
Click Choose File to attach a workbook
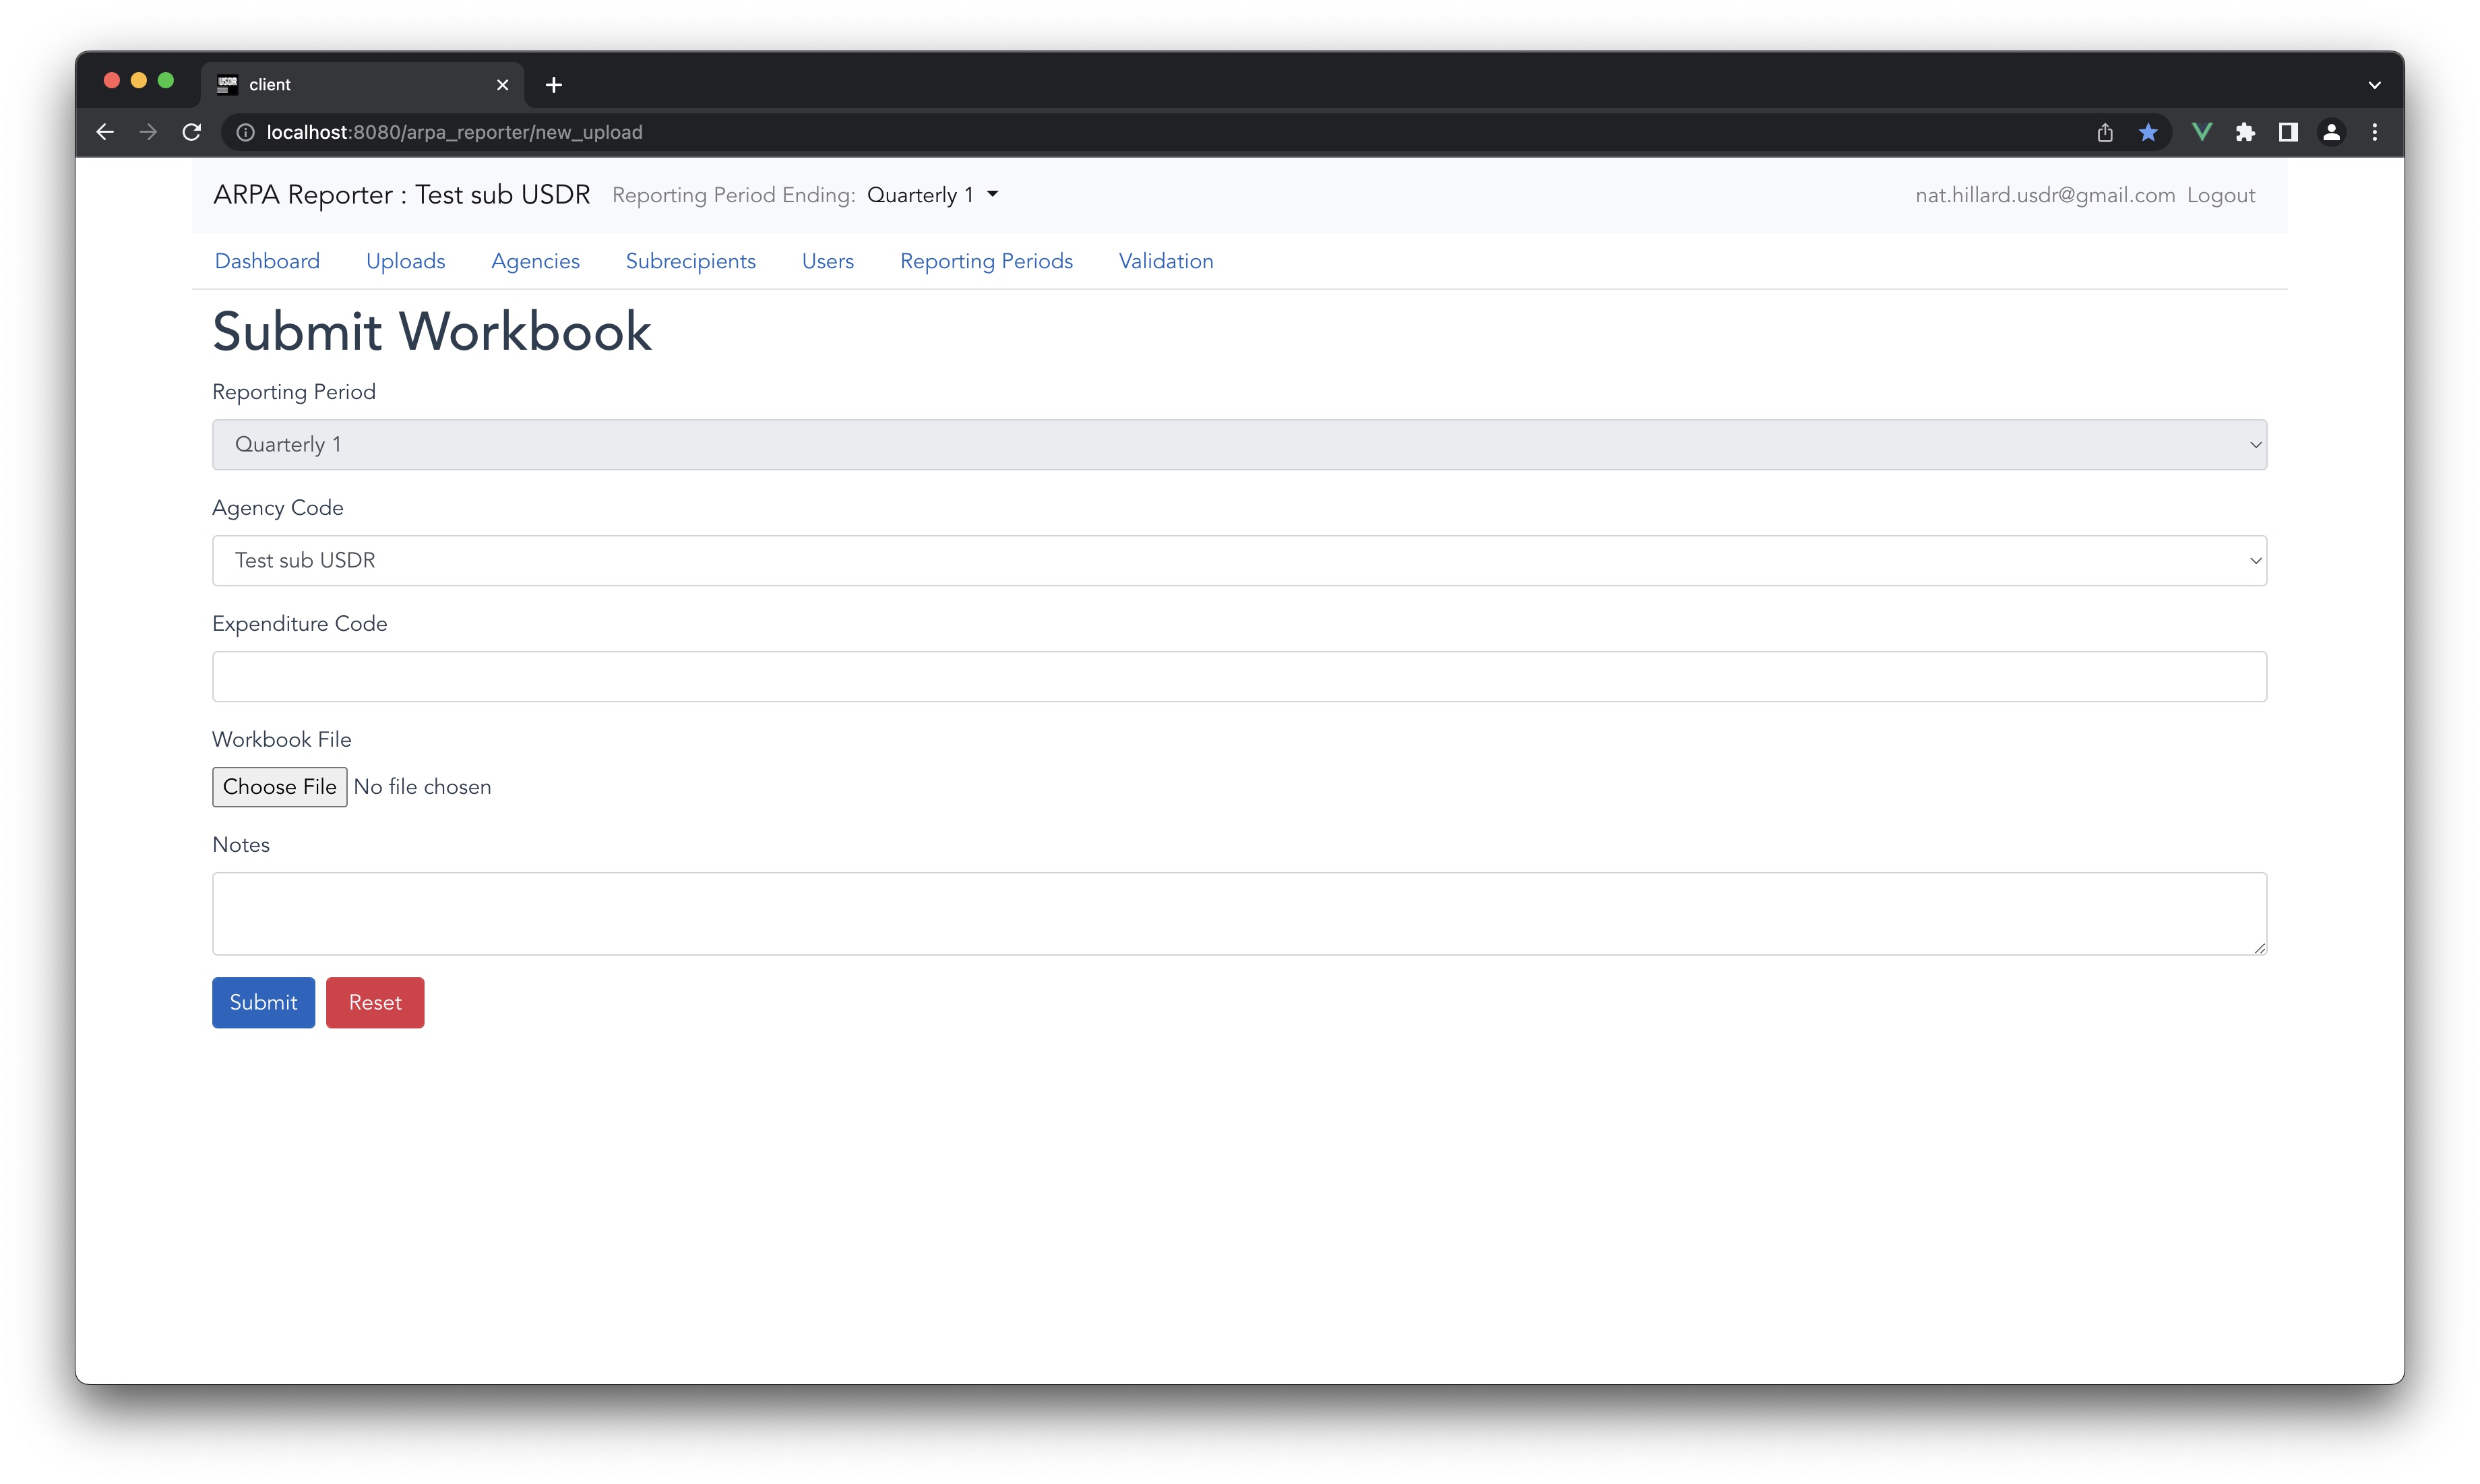pyautogui.click(x=279, y=787)
